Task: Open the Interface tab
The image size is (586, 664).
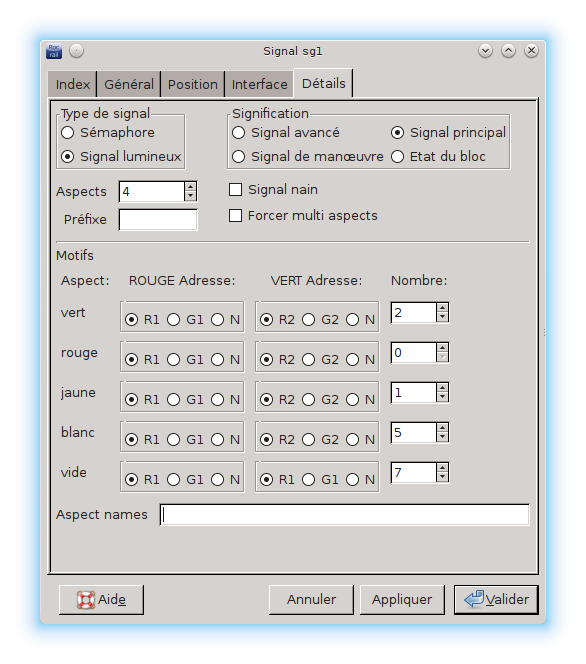Action: [260, 84]
